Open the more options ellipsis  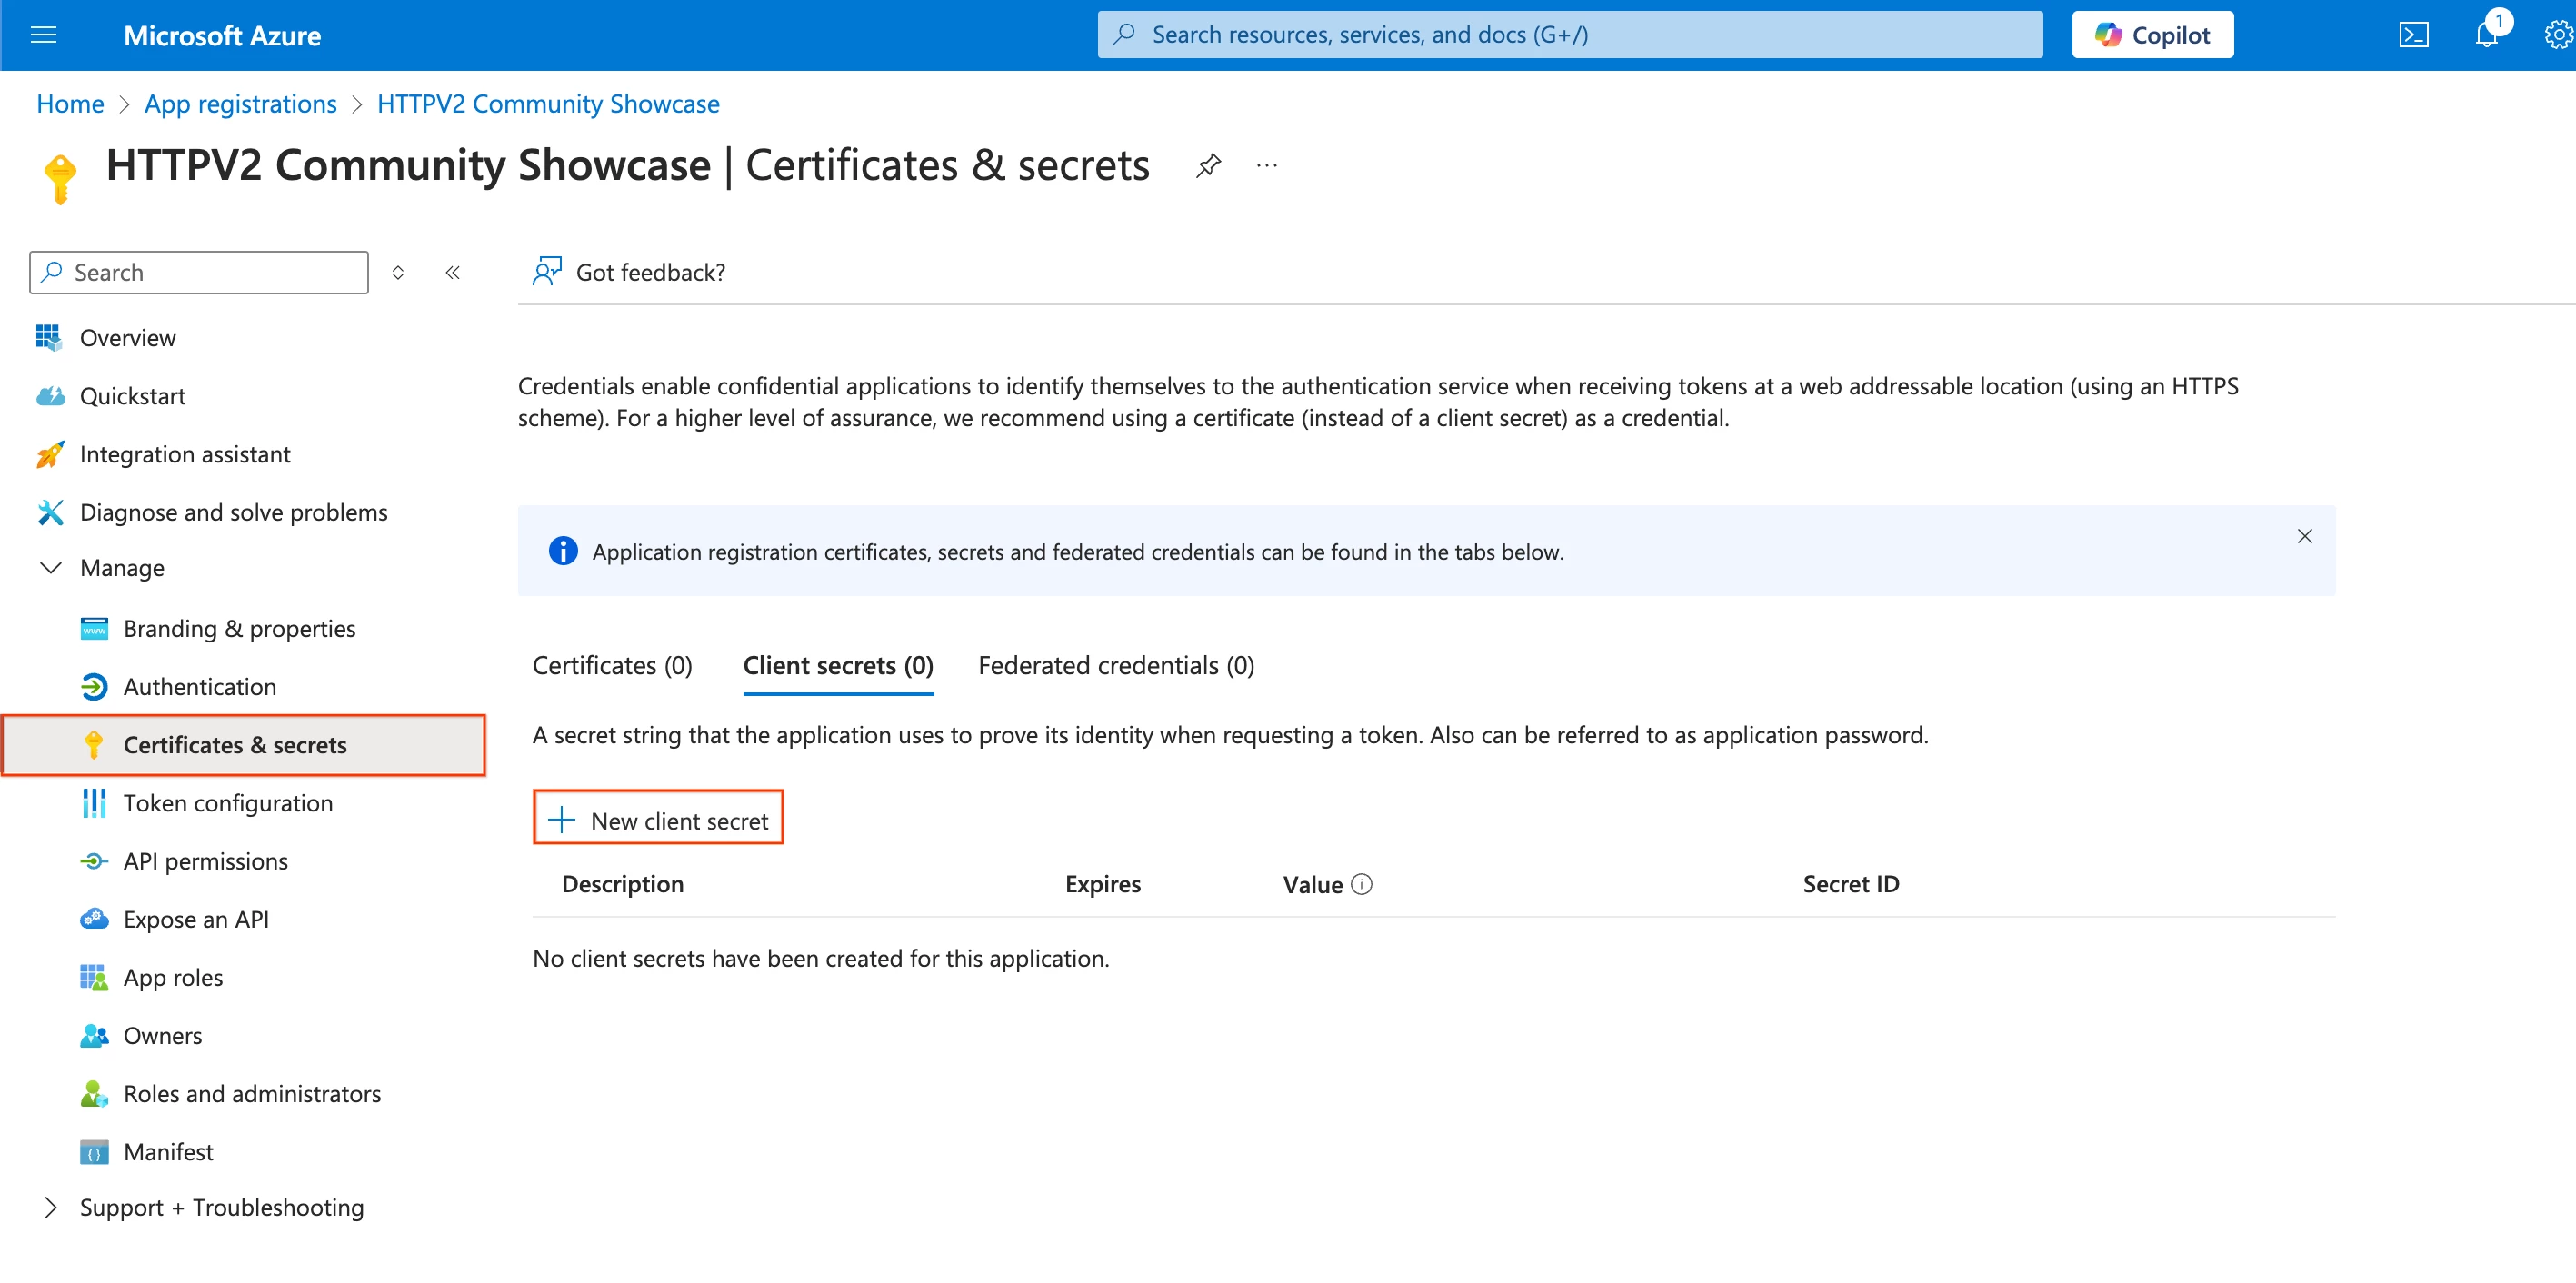coord(1267,165)
